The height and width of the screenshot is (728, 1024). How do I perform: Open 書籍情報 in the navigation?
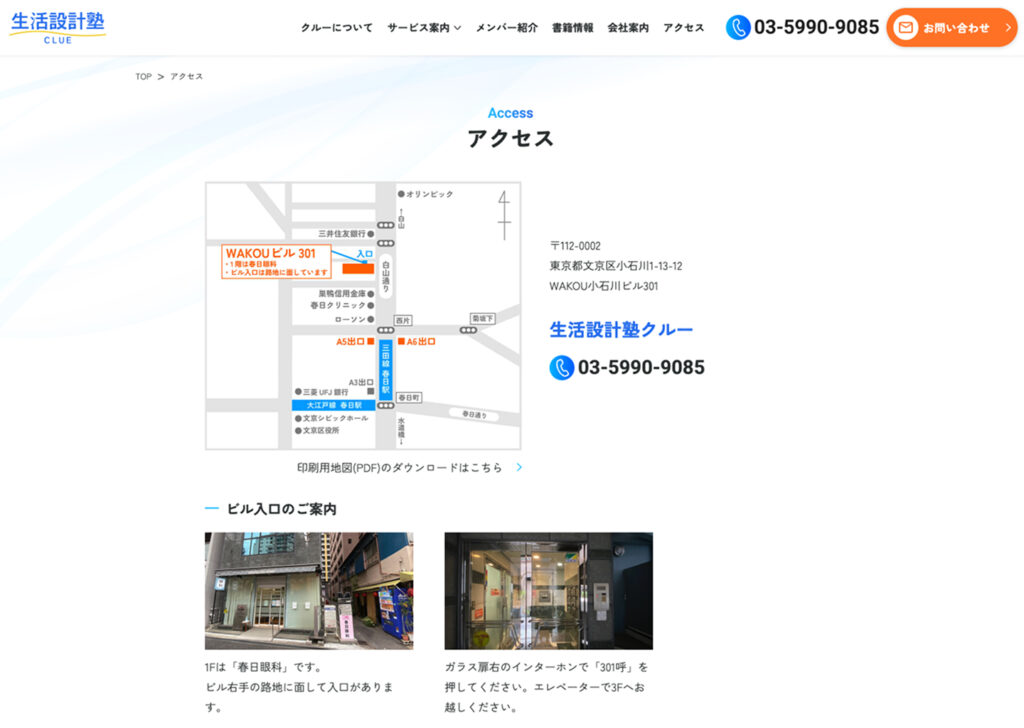tap(572, 28)
